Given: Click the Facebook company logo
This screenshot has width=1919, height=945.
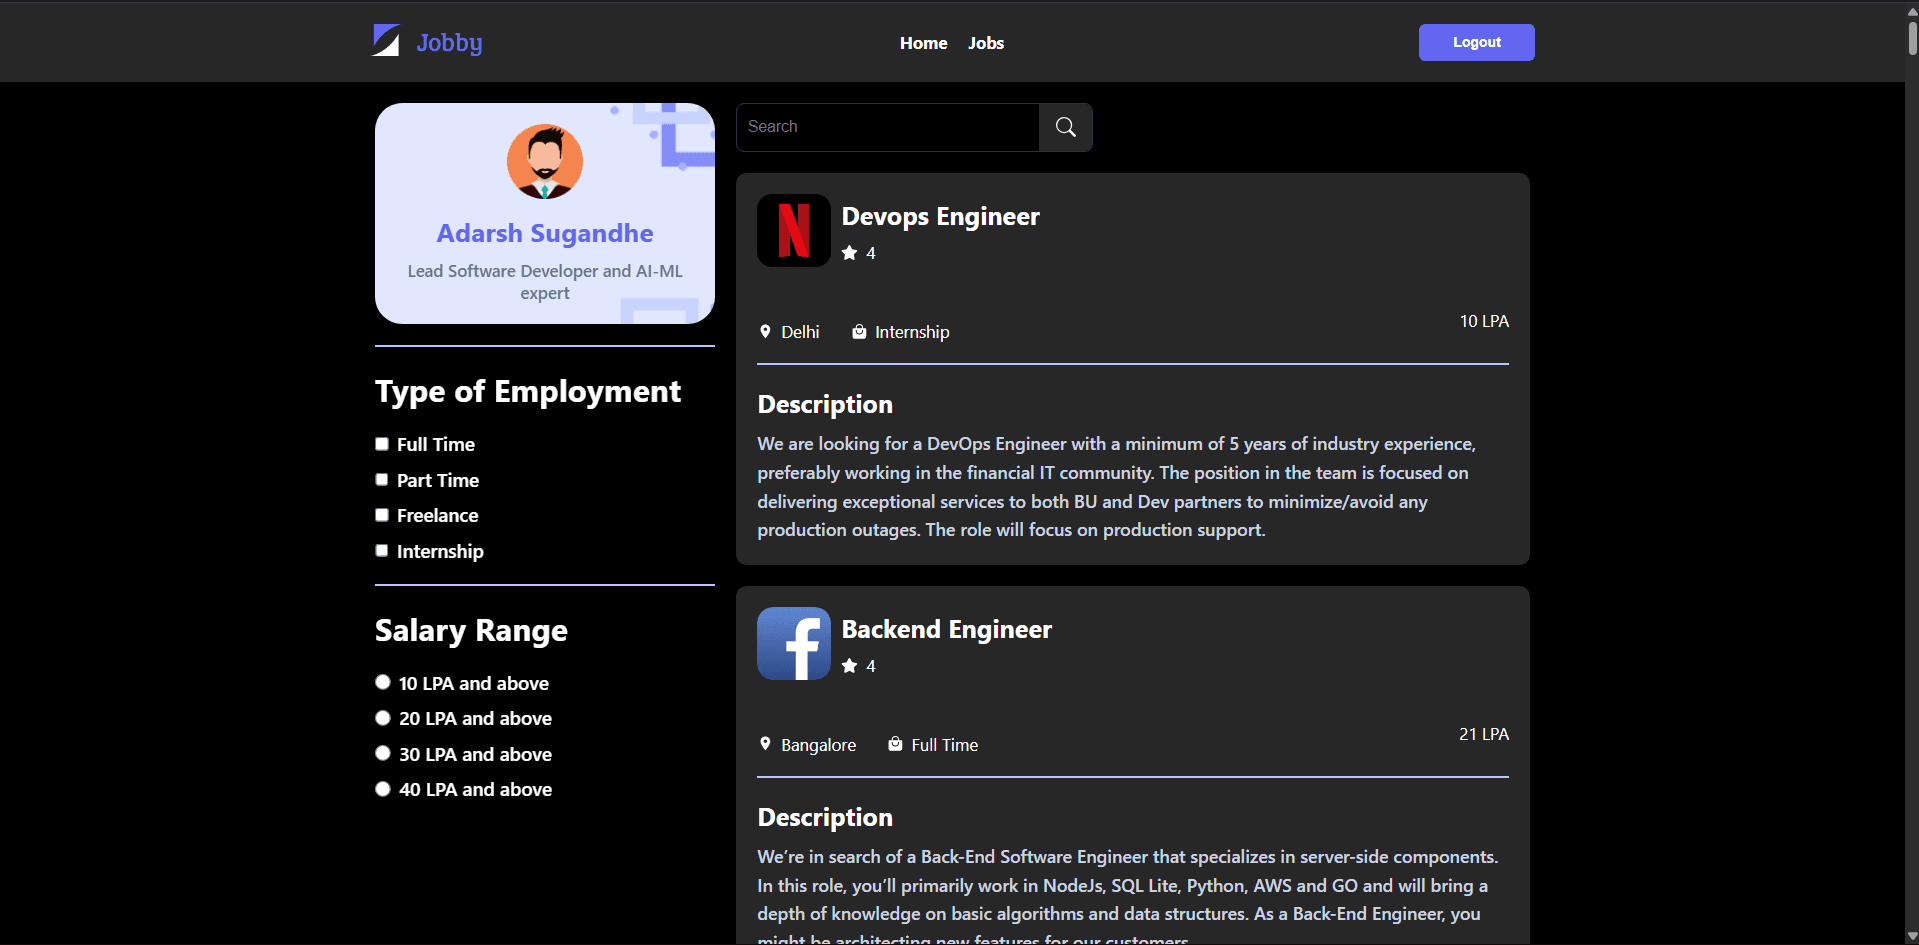Looking at the screenshot, I should point(793,643).
